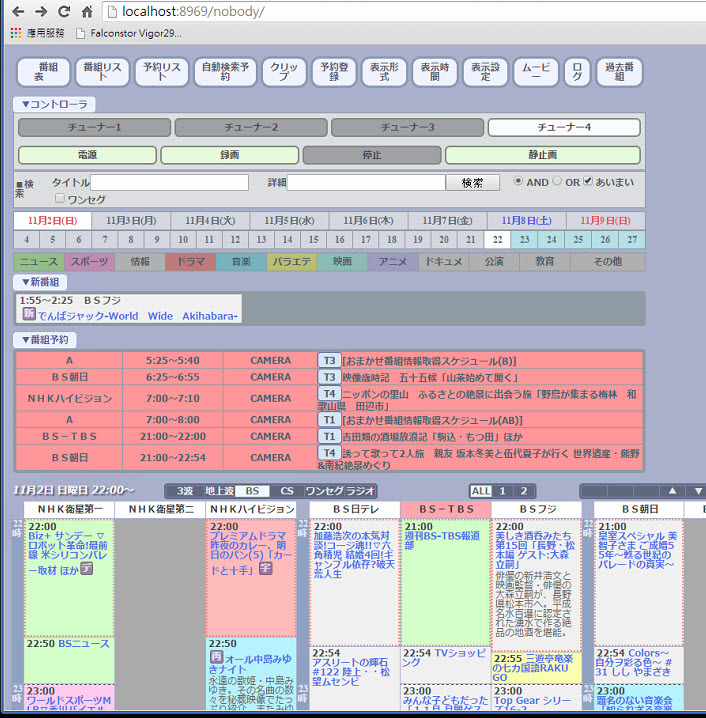
Task: Select the AND radio button
Action: point(518,181)
